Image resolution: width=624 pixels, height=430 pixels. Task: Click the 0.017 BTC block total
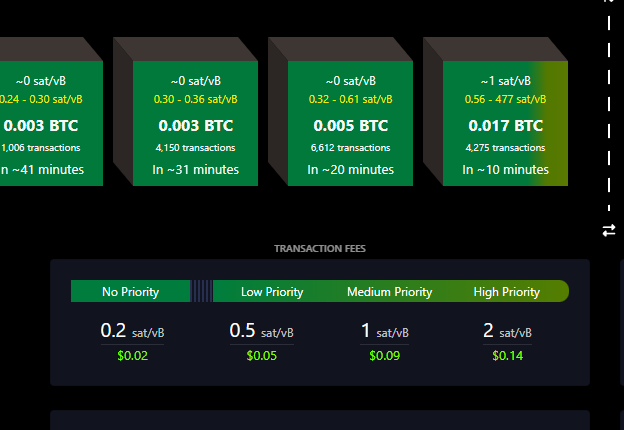pyautogui.click(x=505, y=126)
